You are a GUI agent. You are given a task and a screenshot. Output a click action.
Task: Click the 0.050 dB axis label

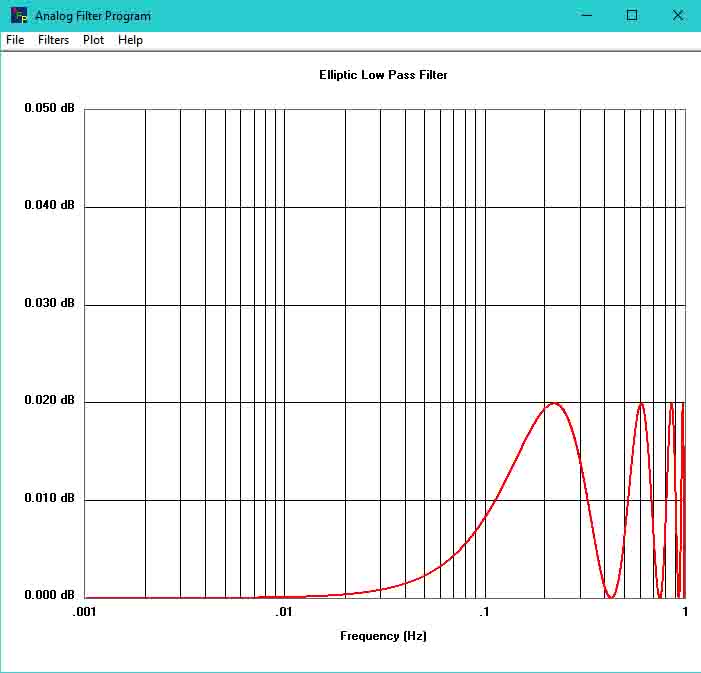[x=50, y=108]
